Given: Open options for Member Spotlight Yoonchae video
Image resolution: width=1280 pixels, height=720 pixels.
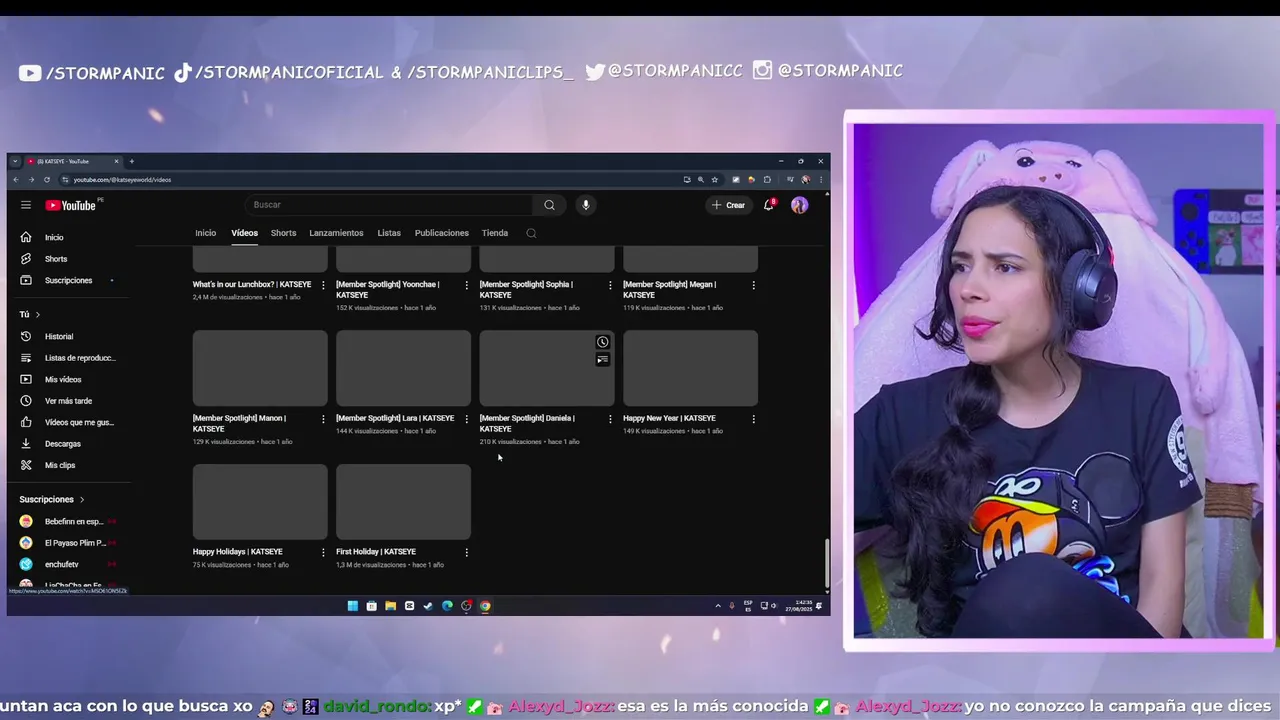Looking at the screenshot, I should pyautogui.click(x=466, y=285).
